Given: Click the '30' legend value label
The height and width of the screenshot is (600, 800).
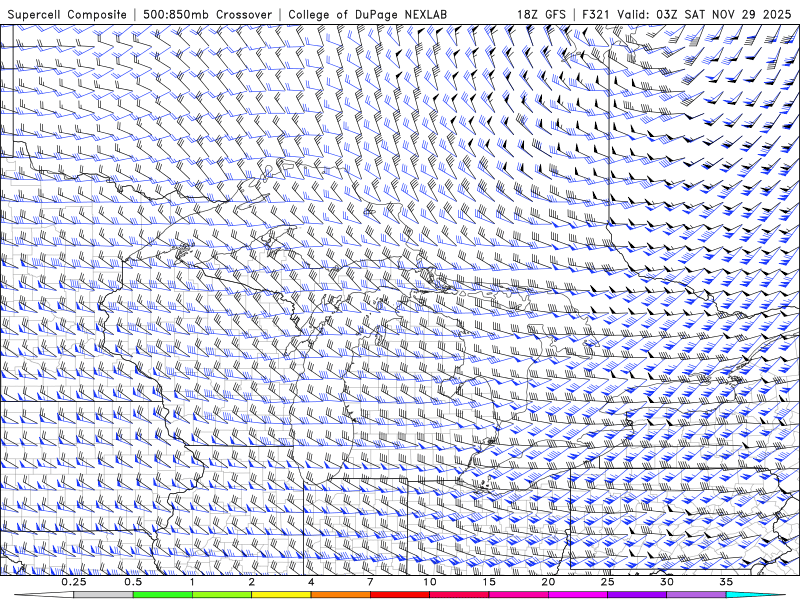Looking at the screenshot, I should (667, 582).
